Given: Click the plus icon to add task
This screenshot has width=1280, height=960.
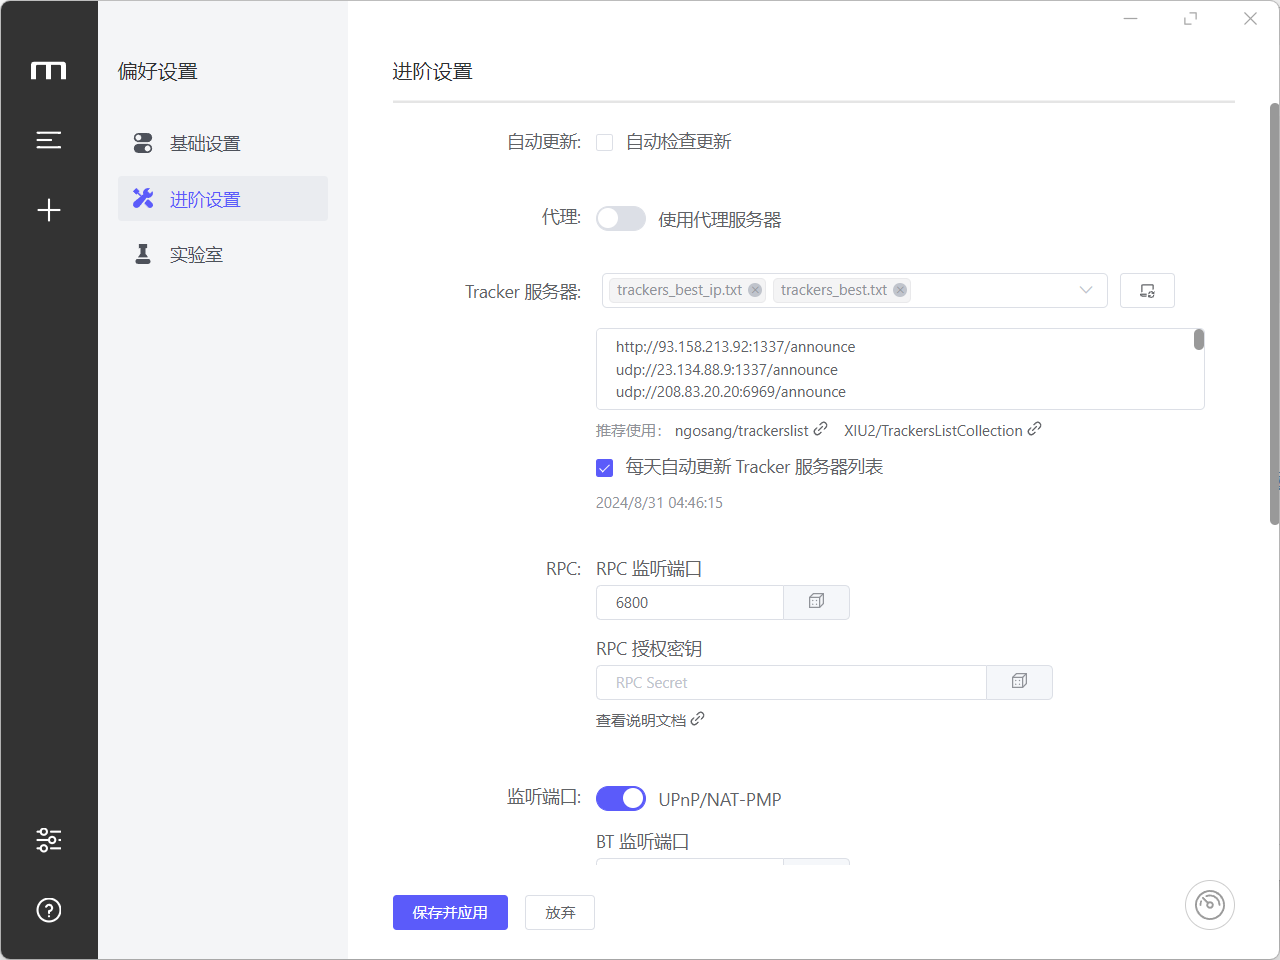Looking at the screenshot, I should pos(48,210).
